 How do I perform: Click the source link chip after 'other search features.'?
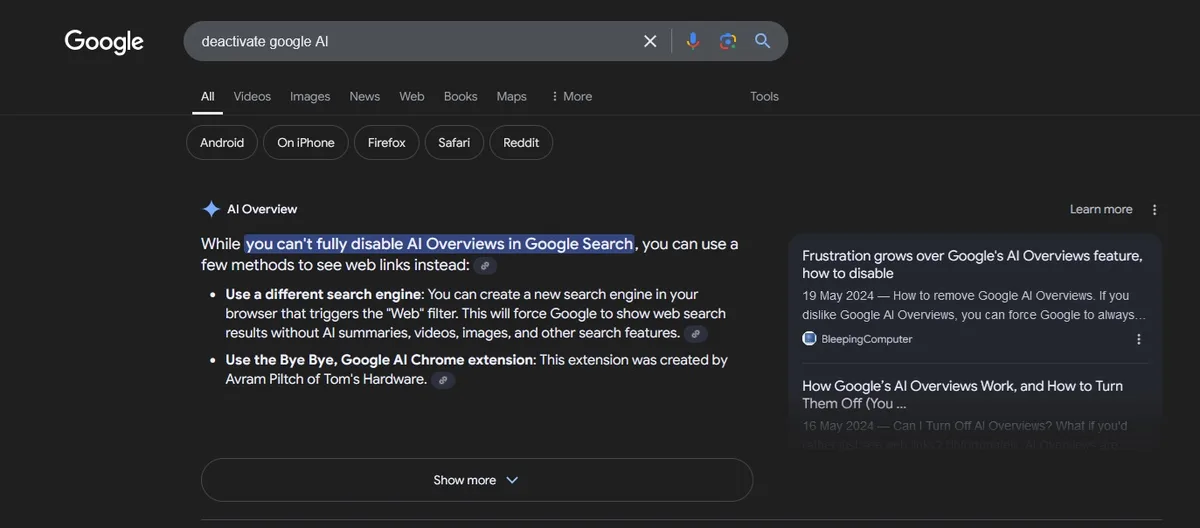click(696, 334)
